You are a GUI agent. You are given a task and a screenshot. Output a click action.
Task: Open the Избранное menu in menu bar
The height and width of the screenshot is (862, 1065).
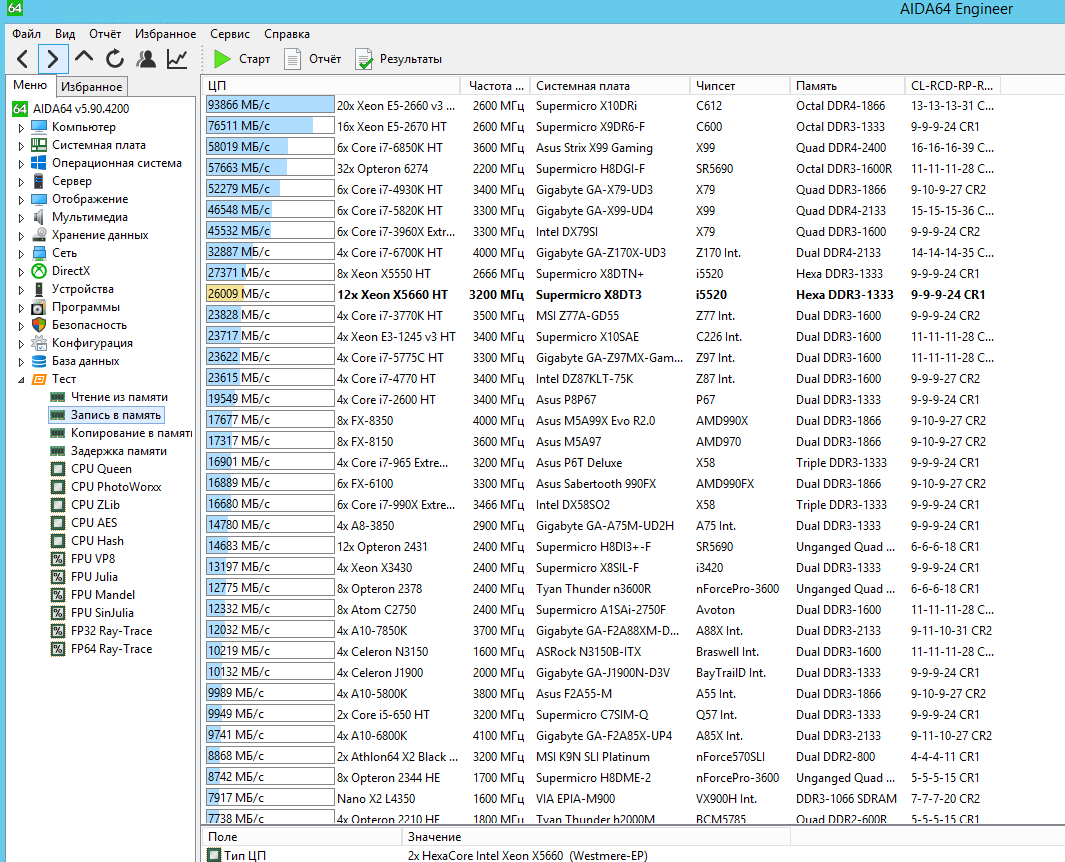tap(165, 34)
